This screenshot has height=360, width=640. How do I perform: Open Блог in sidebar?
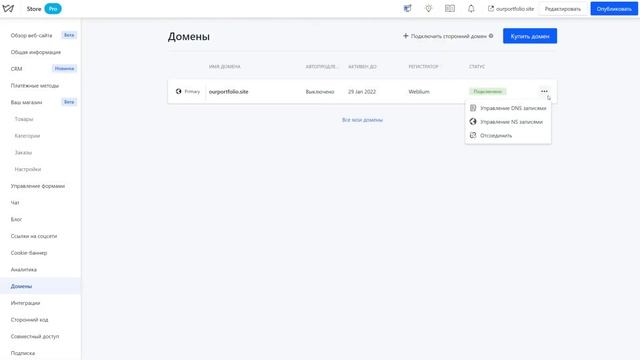click(x=16, y=220)
